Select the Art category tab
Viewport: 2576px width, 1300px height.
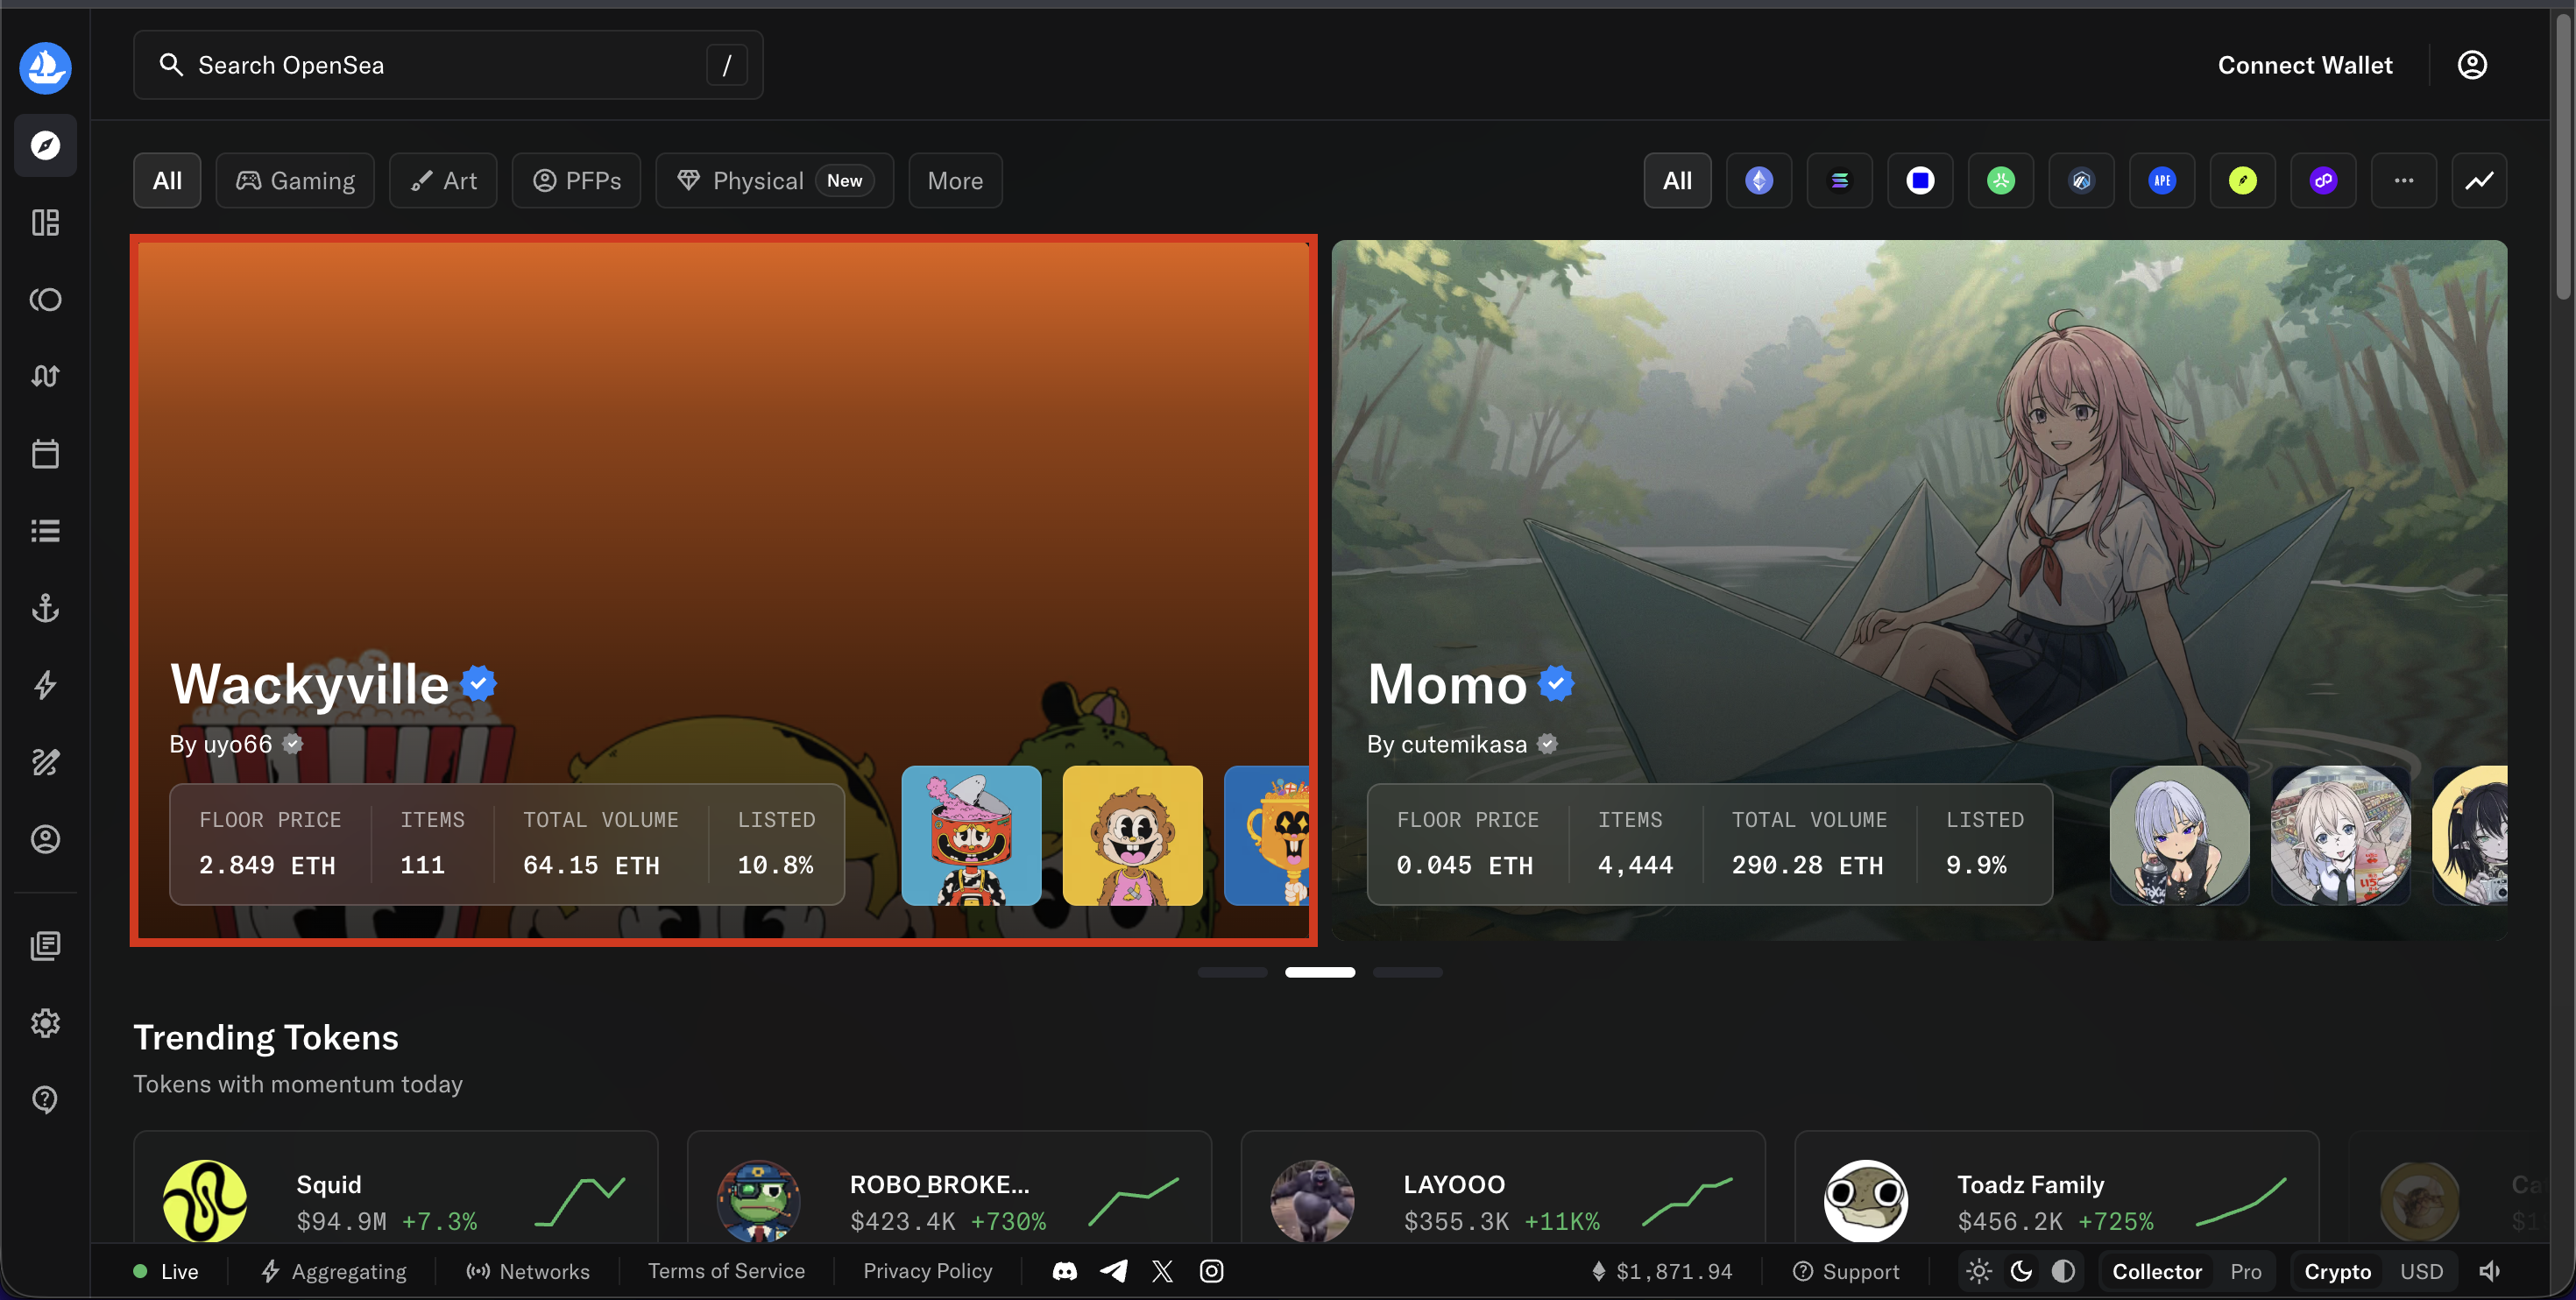[x=443, y=181]
